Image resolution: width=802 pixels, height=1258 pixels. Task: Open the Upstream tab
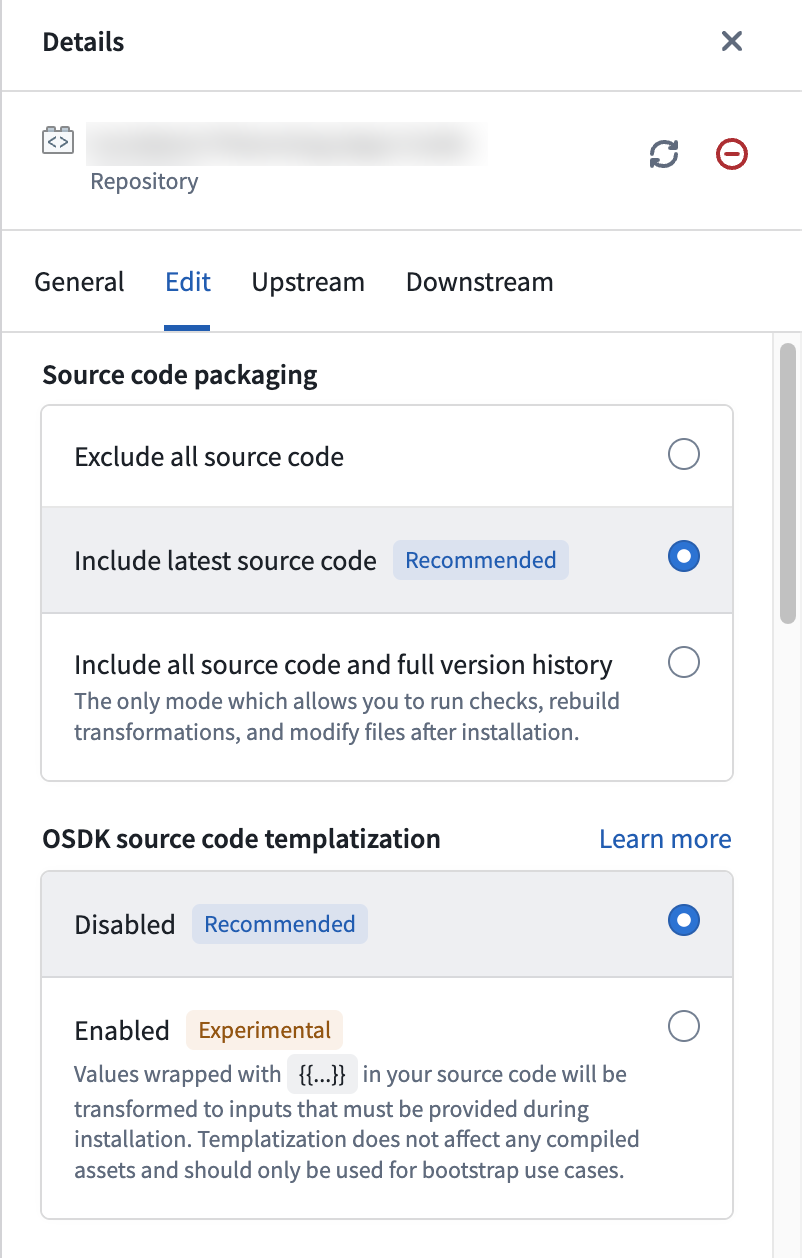click(x=308, y=282)
